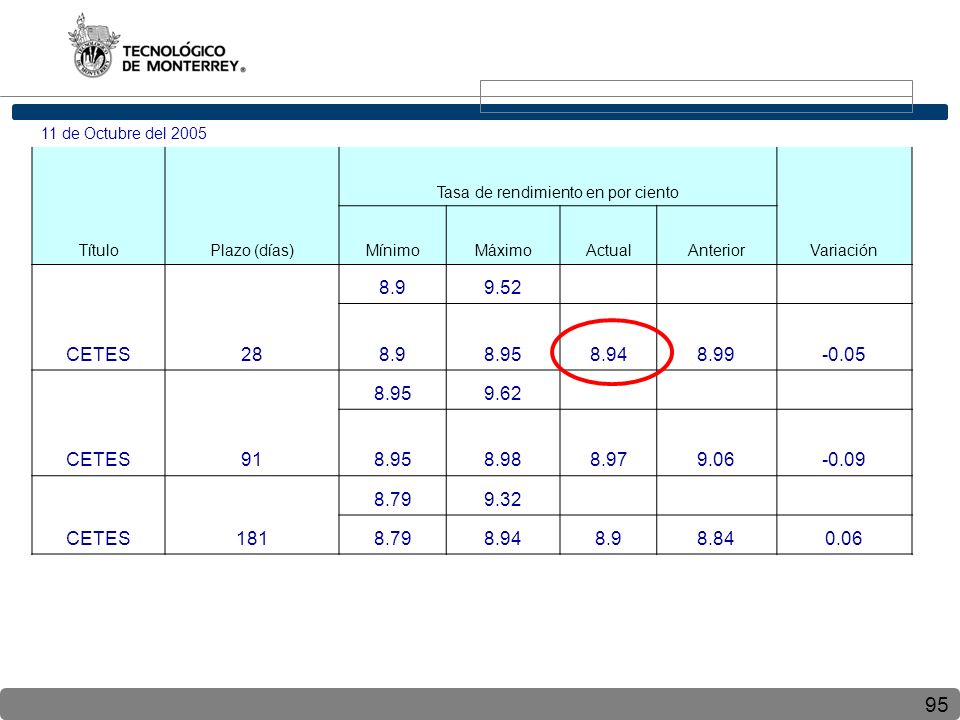This screenshot has height=720, width=960.
Task: Select CETES in the 91-day row
Action: tap(98, 459)
